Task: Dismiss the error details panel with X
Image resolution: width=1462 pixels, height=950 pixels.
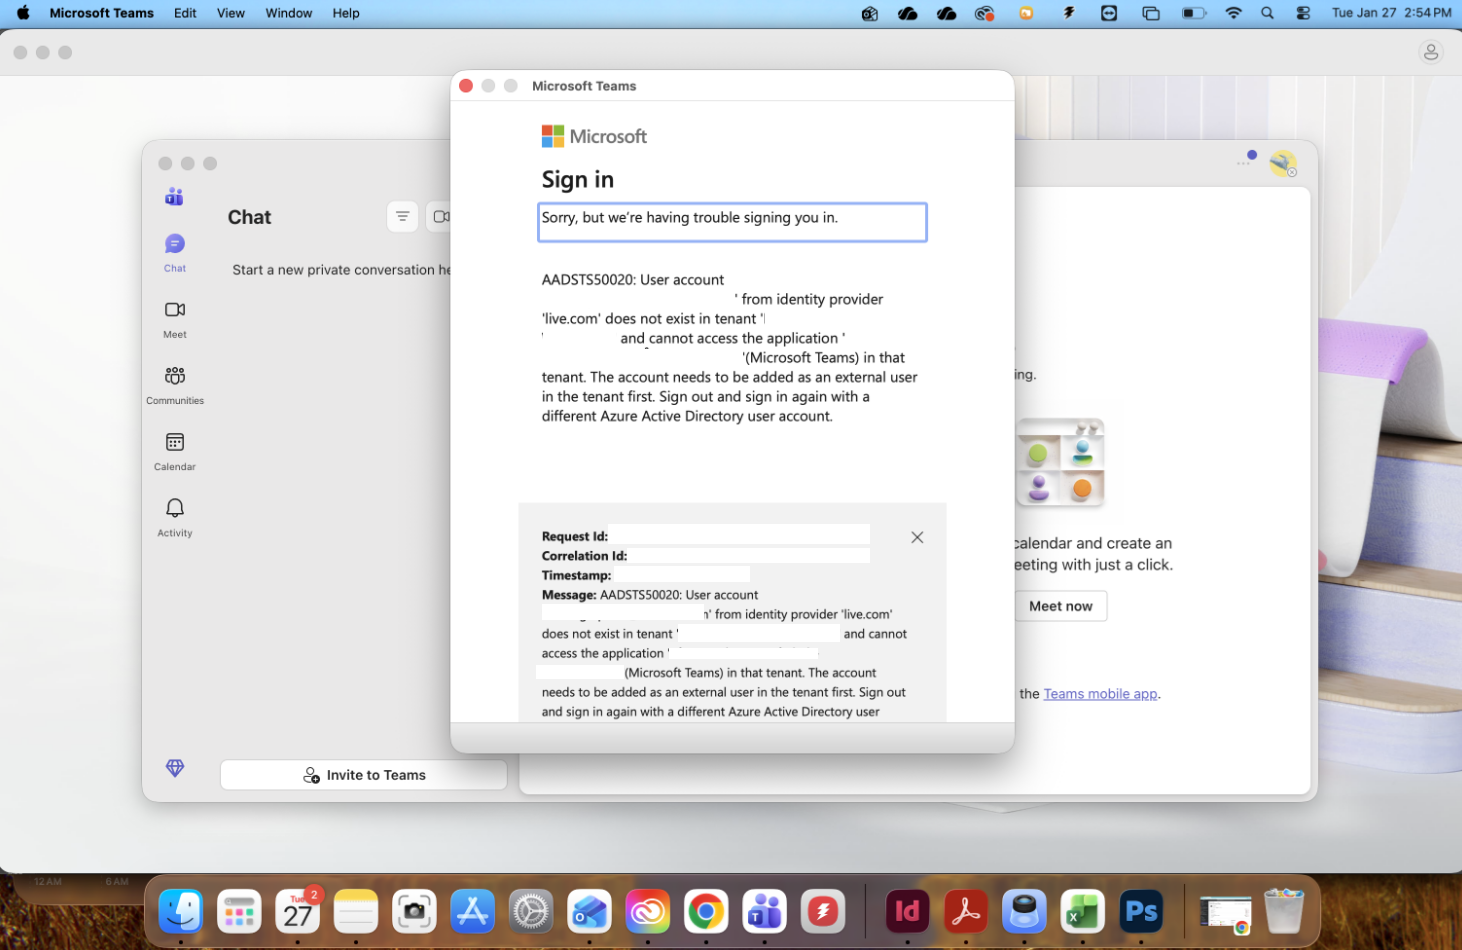Action: pyautogui.click(x=917, y=537)
